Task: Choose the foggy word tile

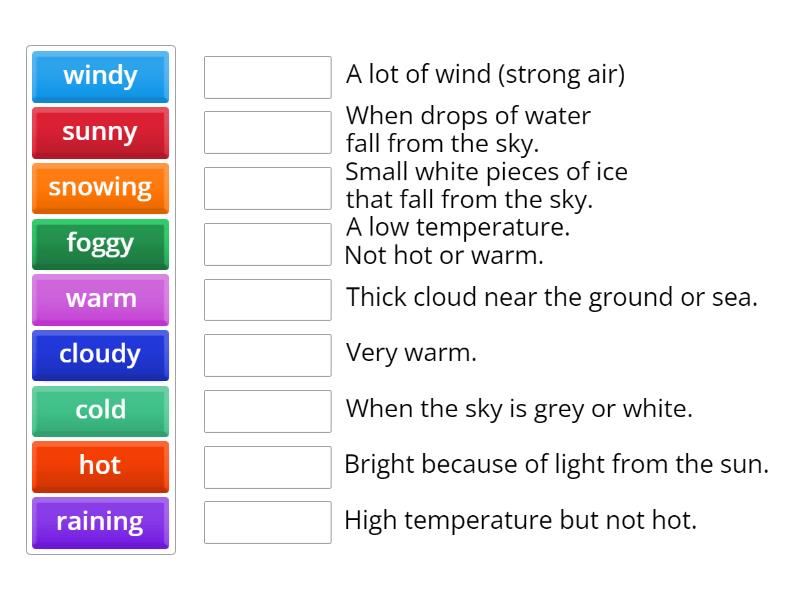Action: [x=100, y=244]
